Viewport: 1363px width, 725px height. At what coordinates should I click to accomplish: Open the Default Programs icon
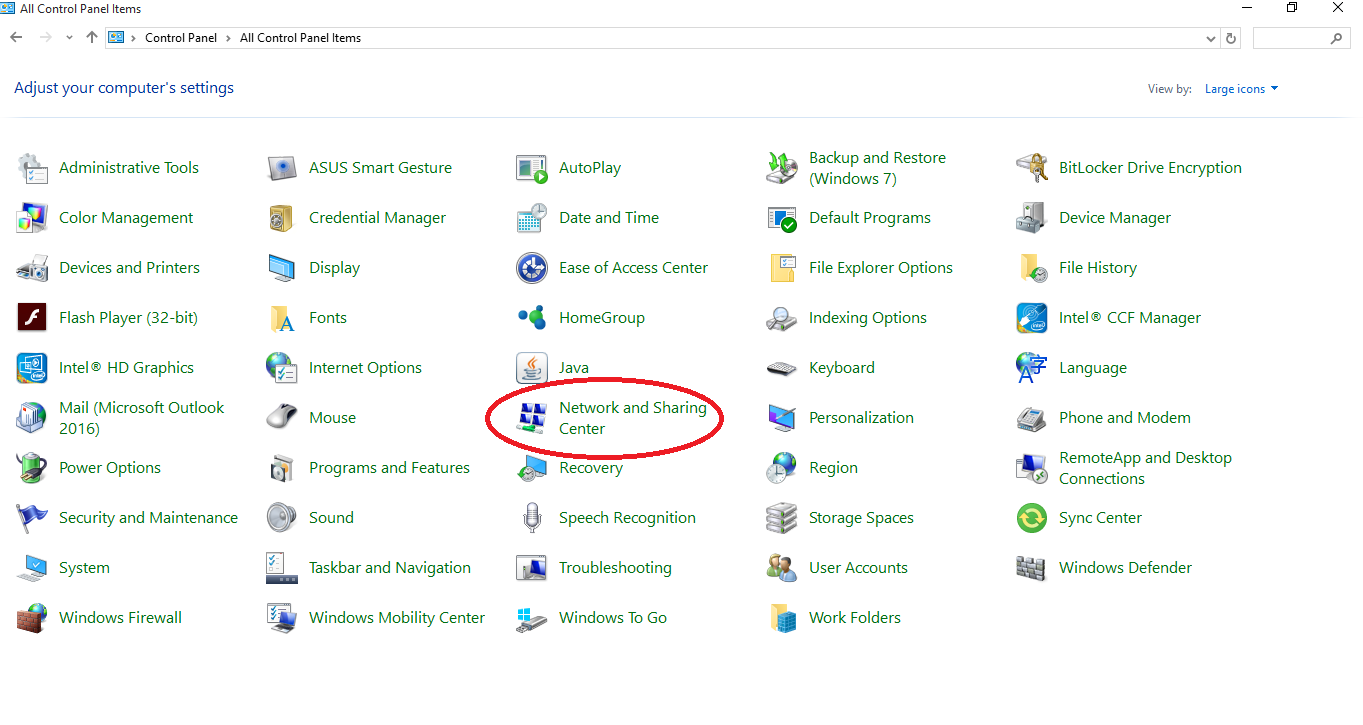(x=782, y=218)
